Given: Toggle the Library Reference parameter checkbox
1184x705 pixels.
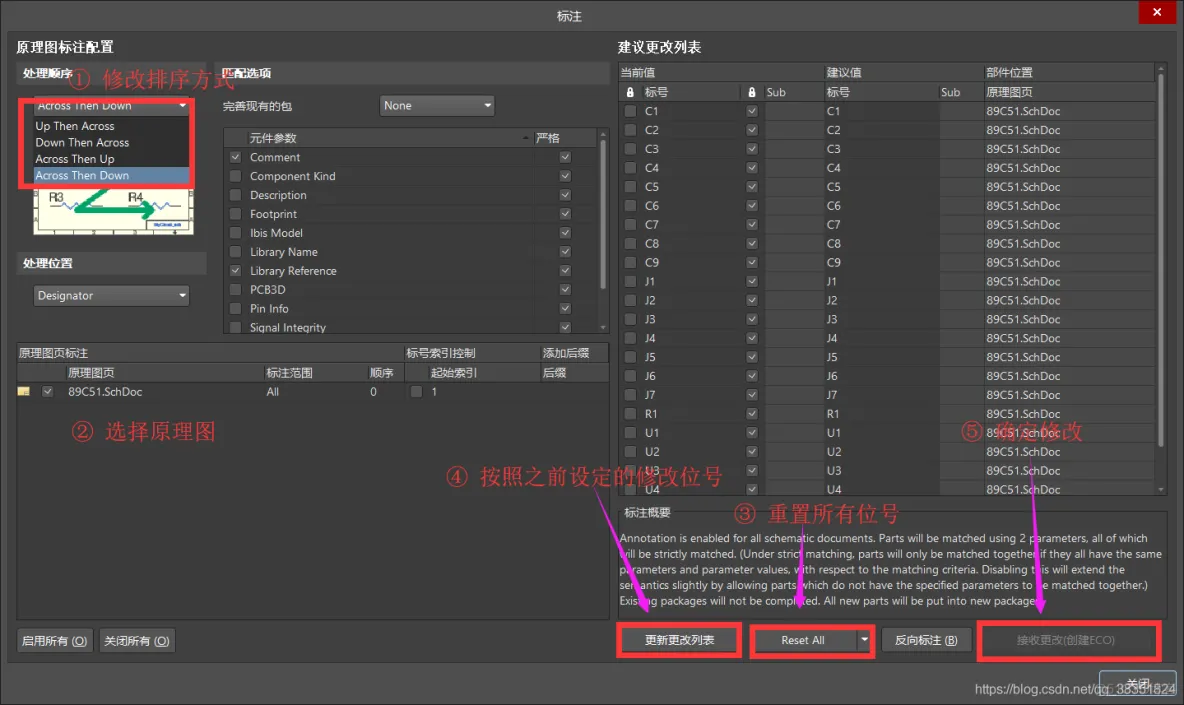Looking at the screenshot, I should (236, 270).
